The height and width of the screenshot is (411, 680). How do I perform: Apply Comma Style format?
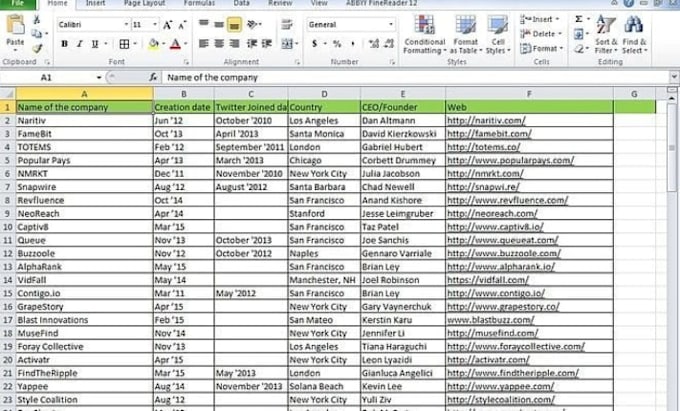point(353,44)
